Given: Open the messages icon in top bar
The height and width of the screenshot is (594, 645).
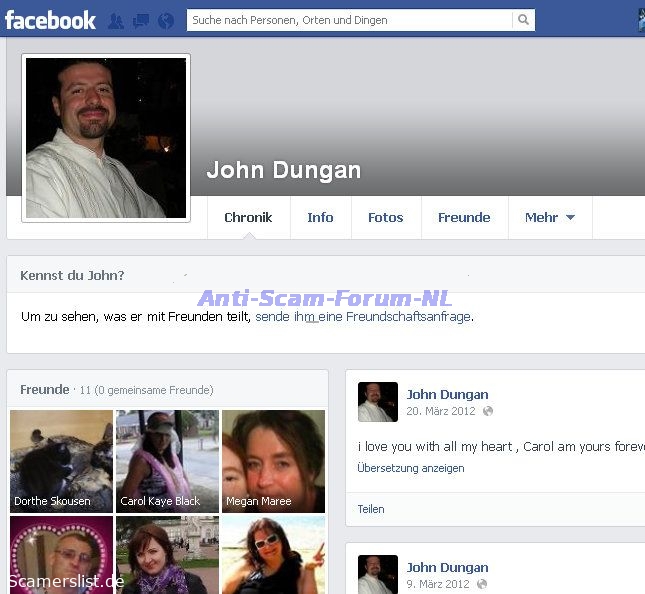Looking at the screenshot, I should [x=141, y=20].
